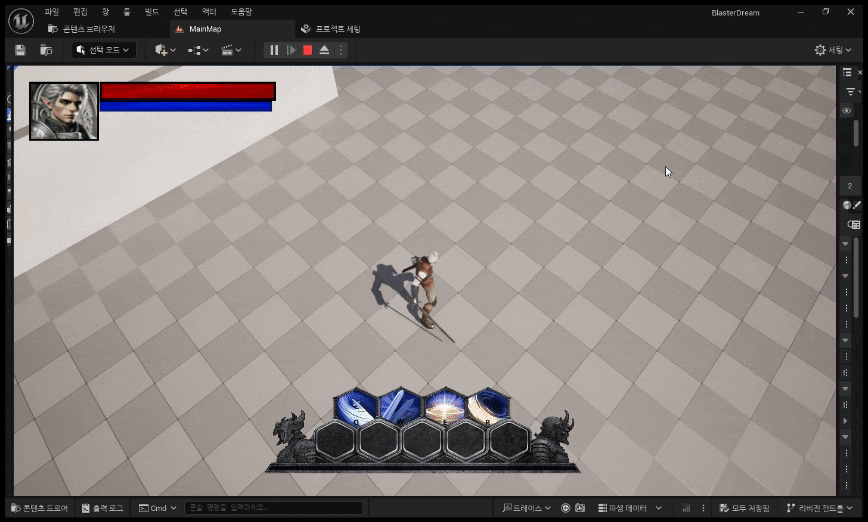Open the 선택 모드 selection mode dropdown
The width and height of the screenshot is (868, 522).
[104, 50]
